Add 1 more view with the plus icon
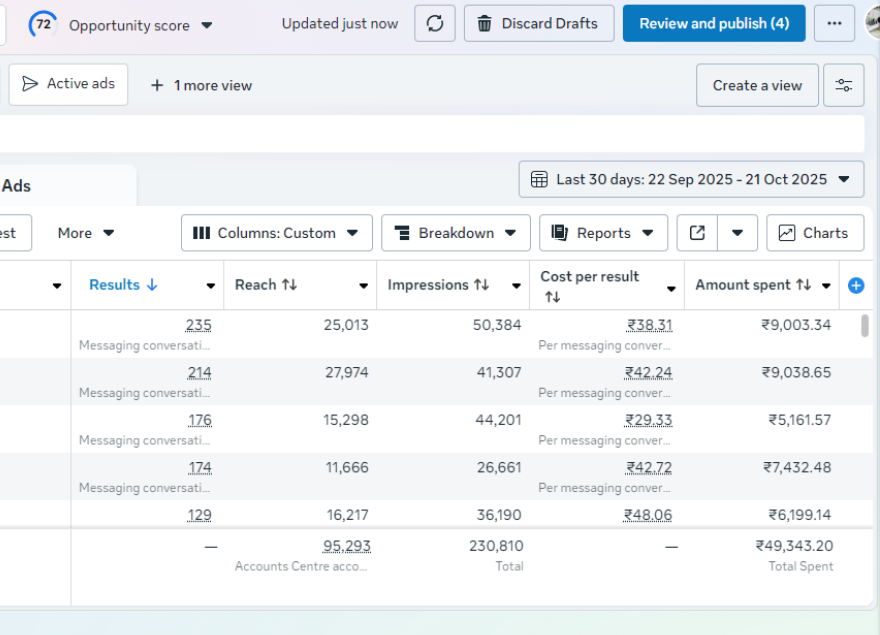The width and height of the screenshot is (880, 635). [157, 86]
